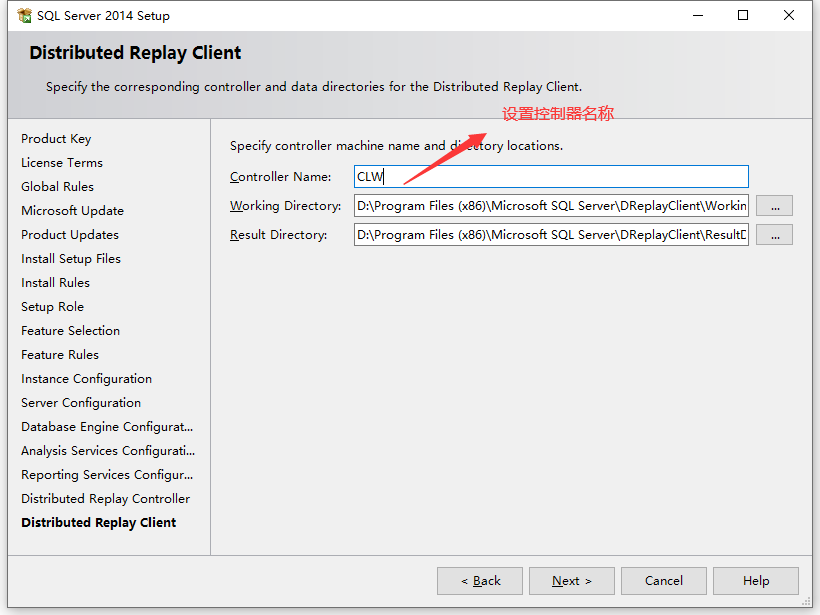Image resolution: width=820 pixels, height=615 pixels.
Task: Click the Controller Name label
Action: (x=281, y=177)
